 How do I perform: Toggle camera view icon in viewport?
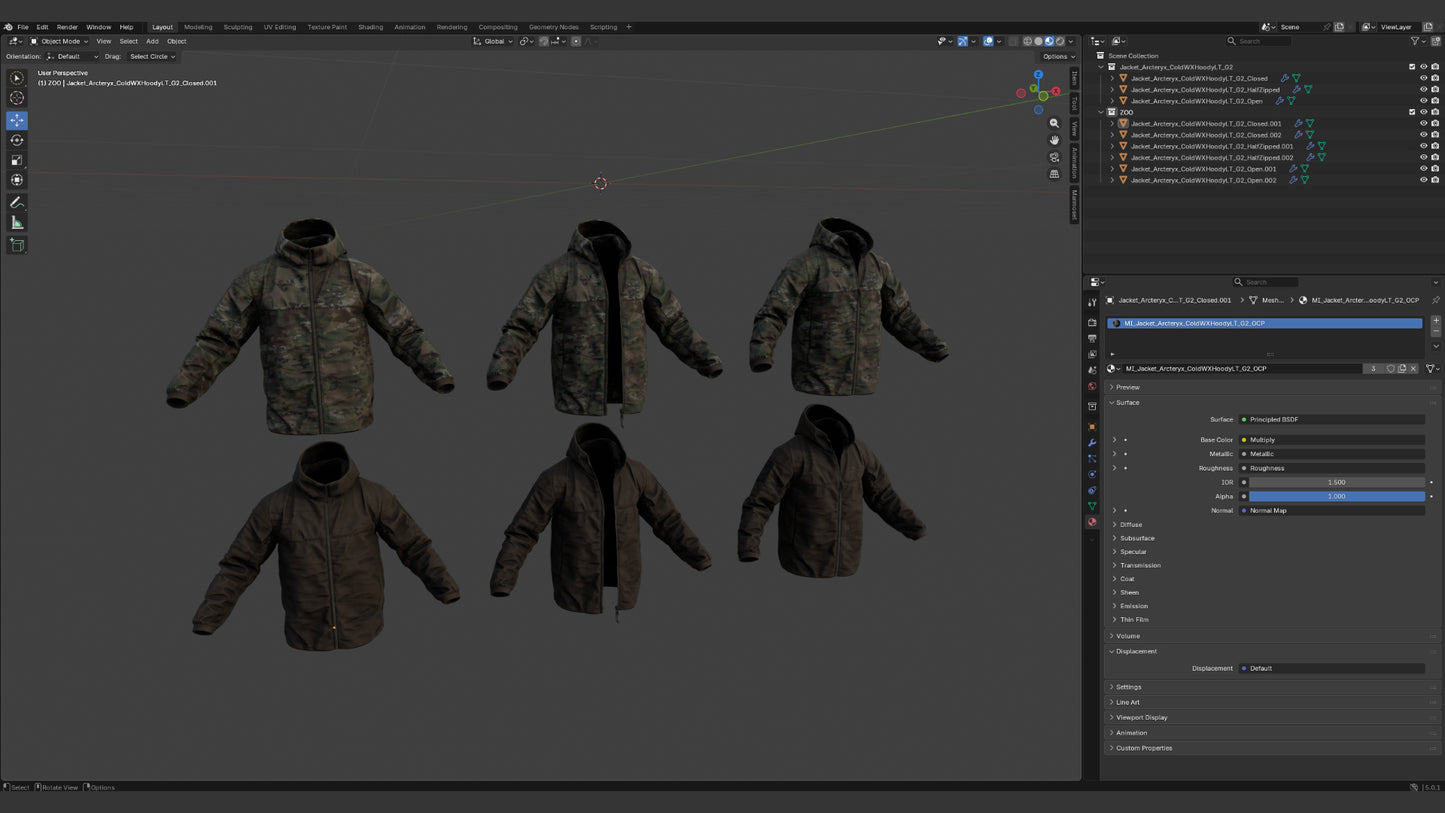click(x=1054, y=157)
